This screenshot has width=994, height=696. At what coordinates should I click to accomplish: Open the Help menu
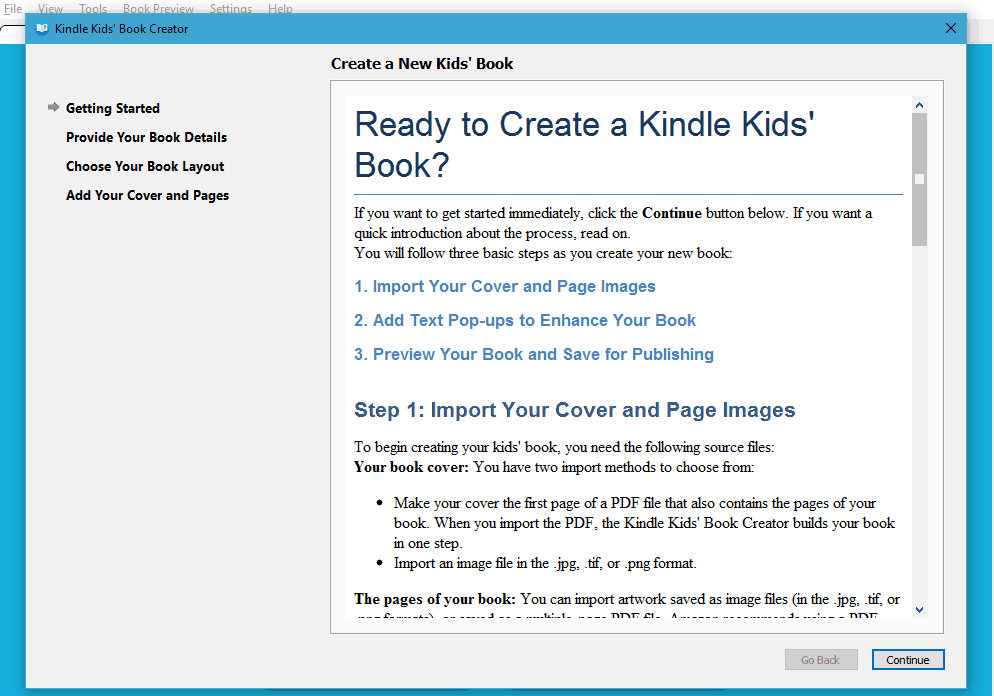280,8
